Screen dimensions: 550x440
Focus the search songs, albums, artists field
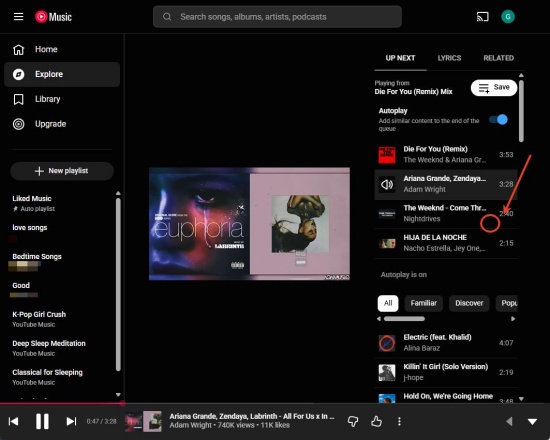(x=277, y=16)
